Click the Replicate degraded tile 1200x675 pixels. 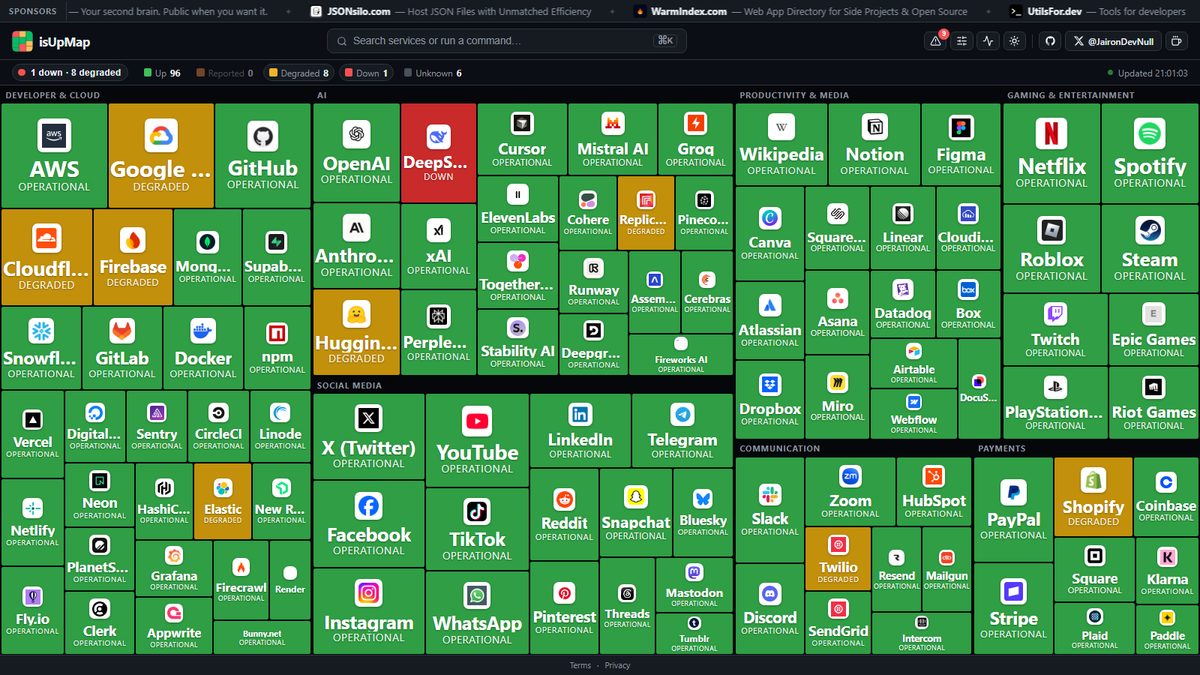point(646,213)
